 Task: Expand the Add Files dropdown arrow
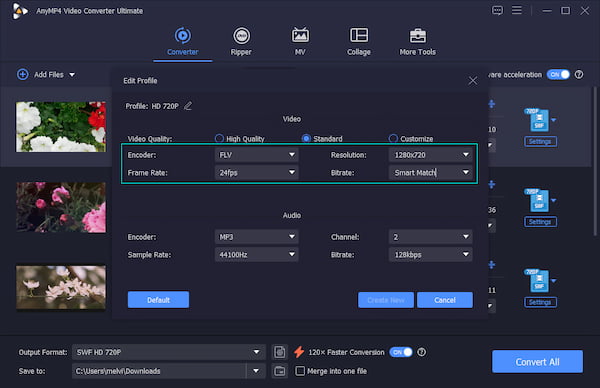point(72,75)
